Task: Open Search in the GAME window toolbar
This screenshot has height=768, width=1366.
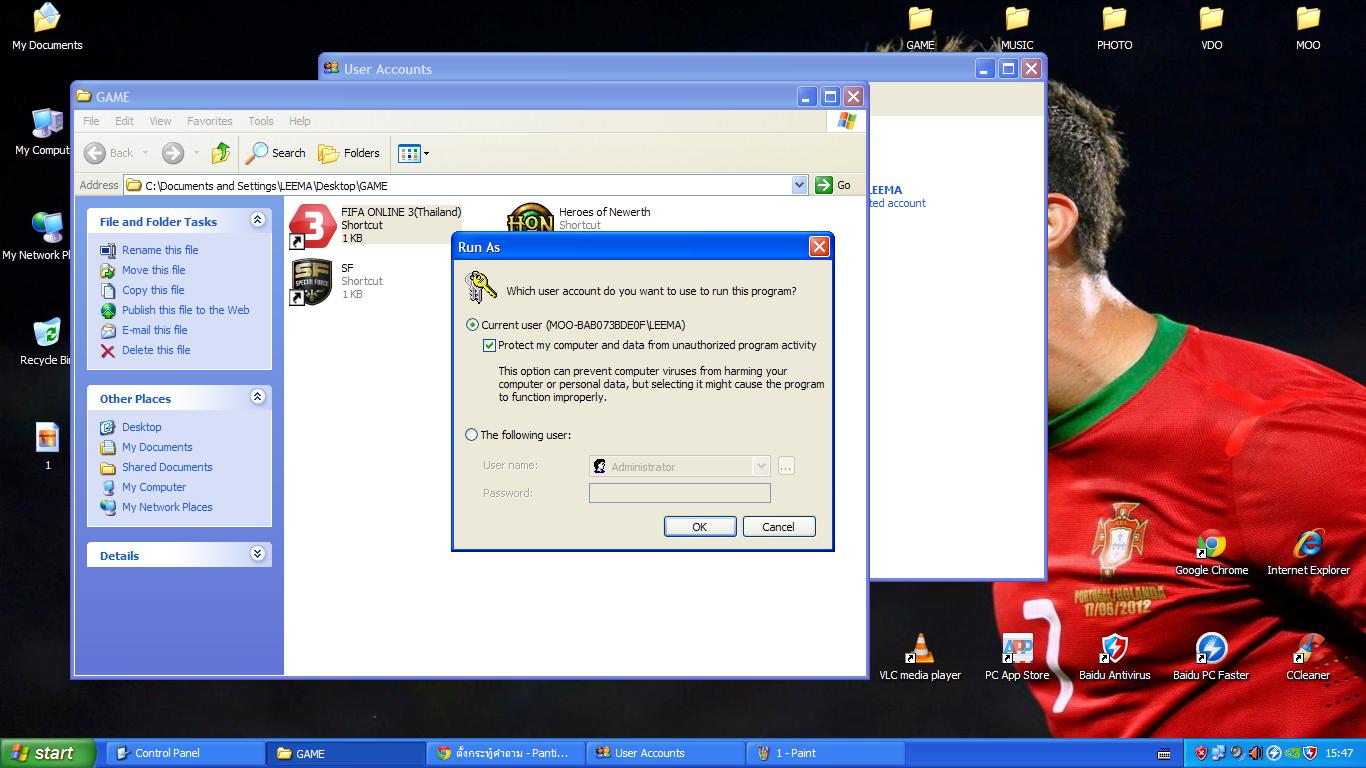Action: coord(276,153)
